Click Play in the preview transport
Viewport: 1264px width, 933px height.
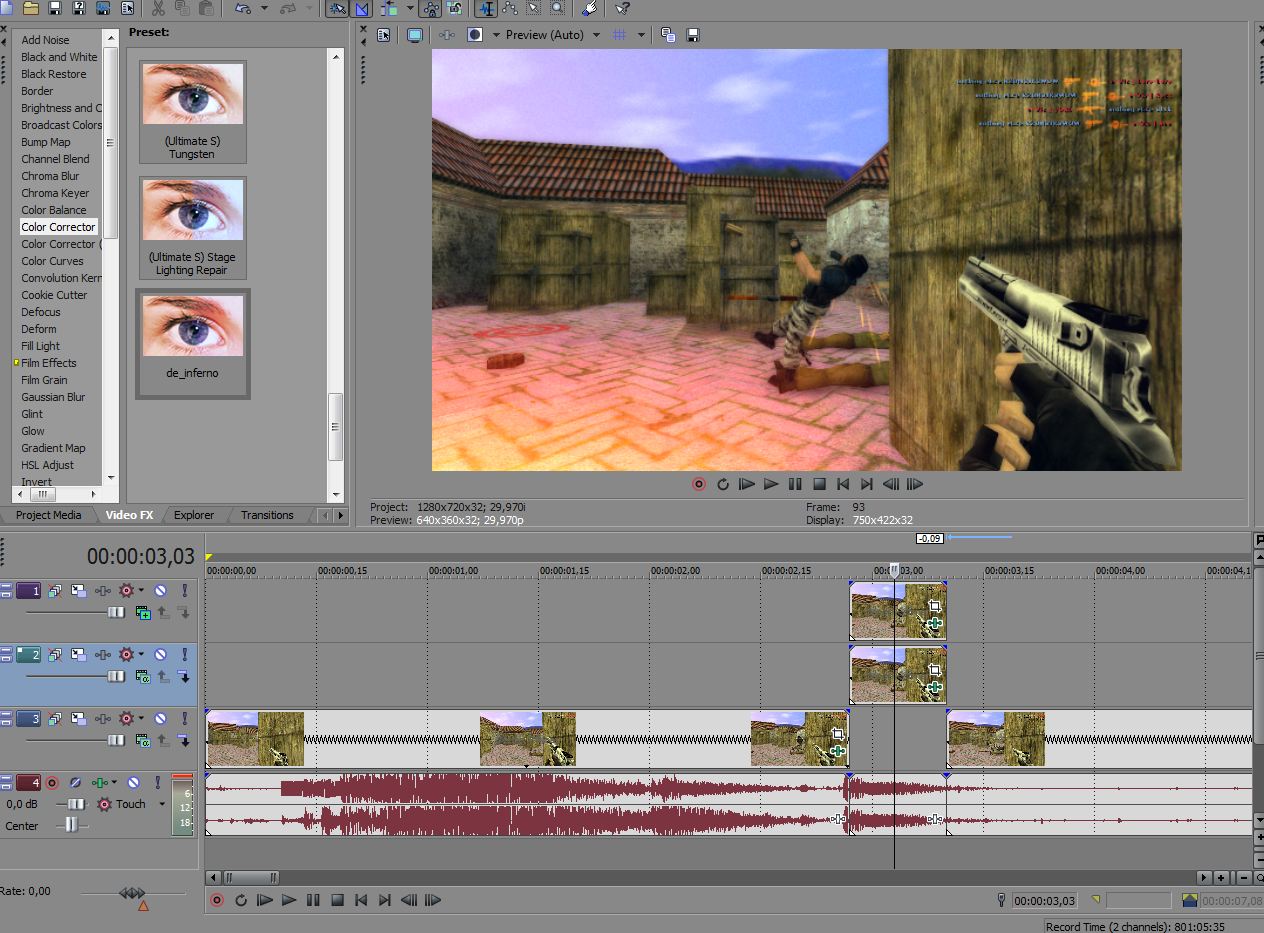(771, 484)
